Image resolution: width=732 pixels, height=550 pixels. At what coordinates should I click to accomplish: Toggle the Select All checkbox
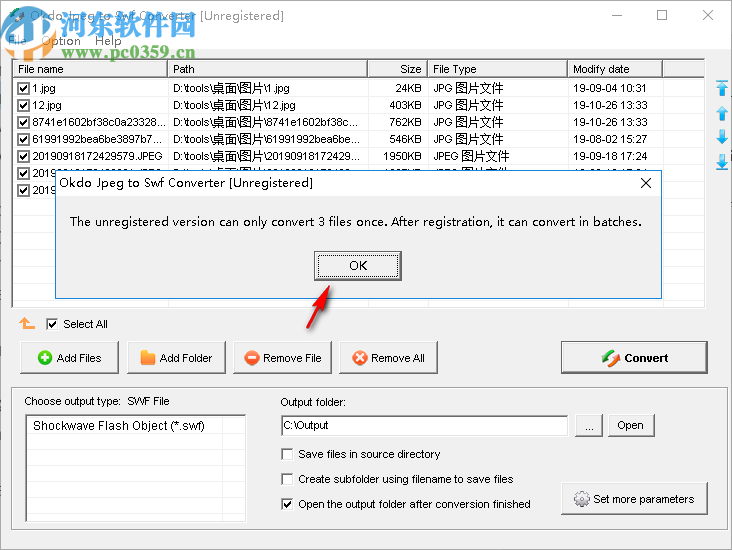[x=52, y=324]
